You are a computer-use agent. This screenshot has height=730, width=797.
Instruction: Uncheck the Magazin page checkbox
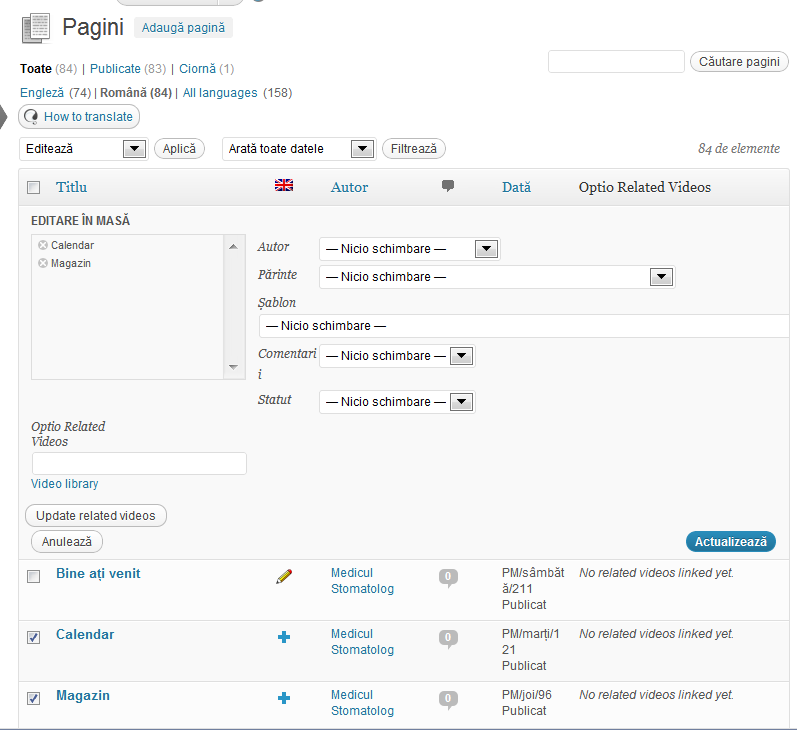[34, 698]
